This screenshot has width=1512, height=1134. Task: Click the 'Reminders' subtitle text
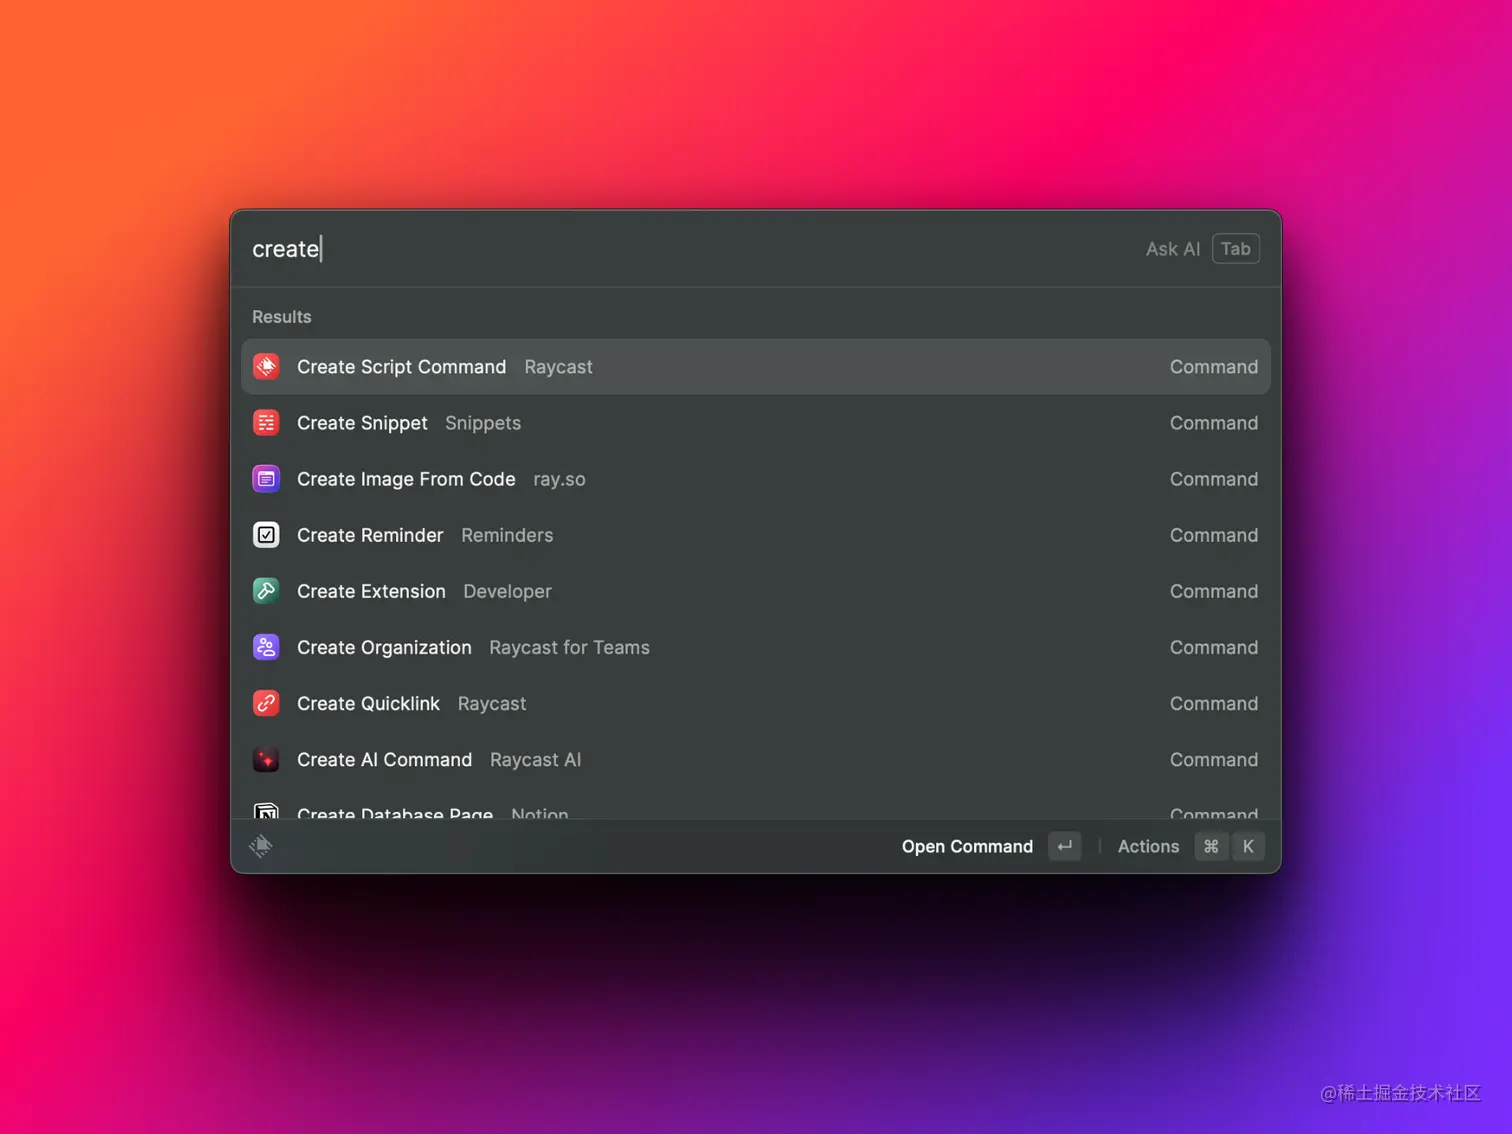(507, 535)
